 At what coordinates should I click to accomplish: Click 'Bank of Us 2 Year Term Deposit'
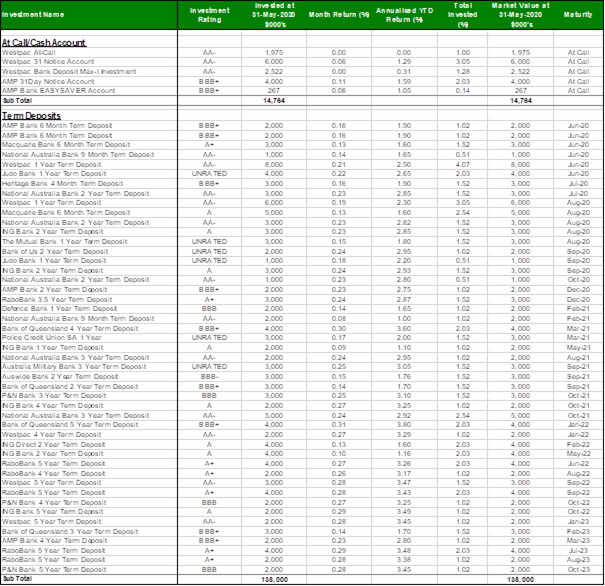pyautogui.click(x=55, y=252)
